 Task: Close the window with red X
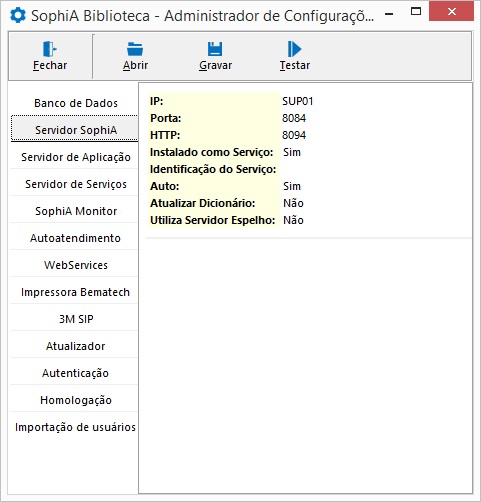pos(452,12)
